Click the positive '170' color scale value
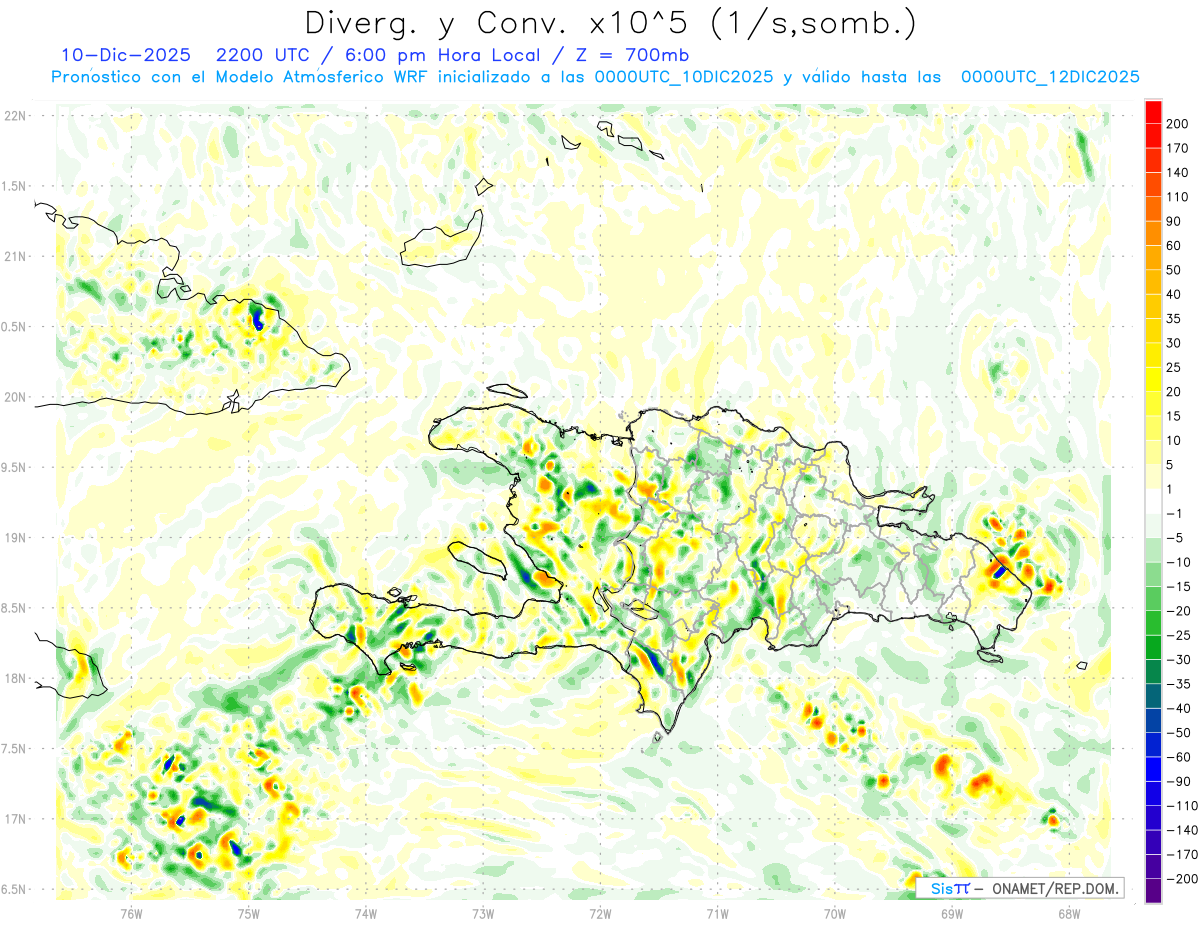Image resolution: width=1200 pixels, height=927 pixels. 1177,148
